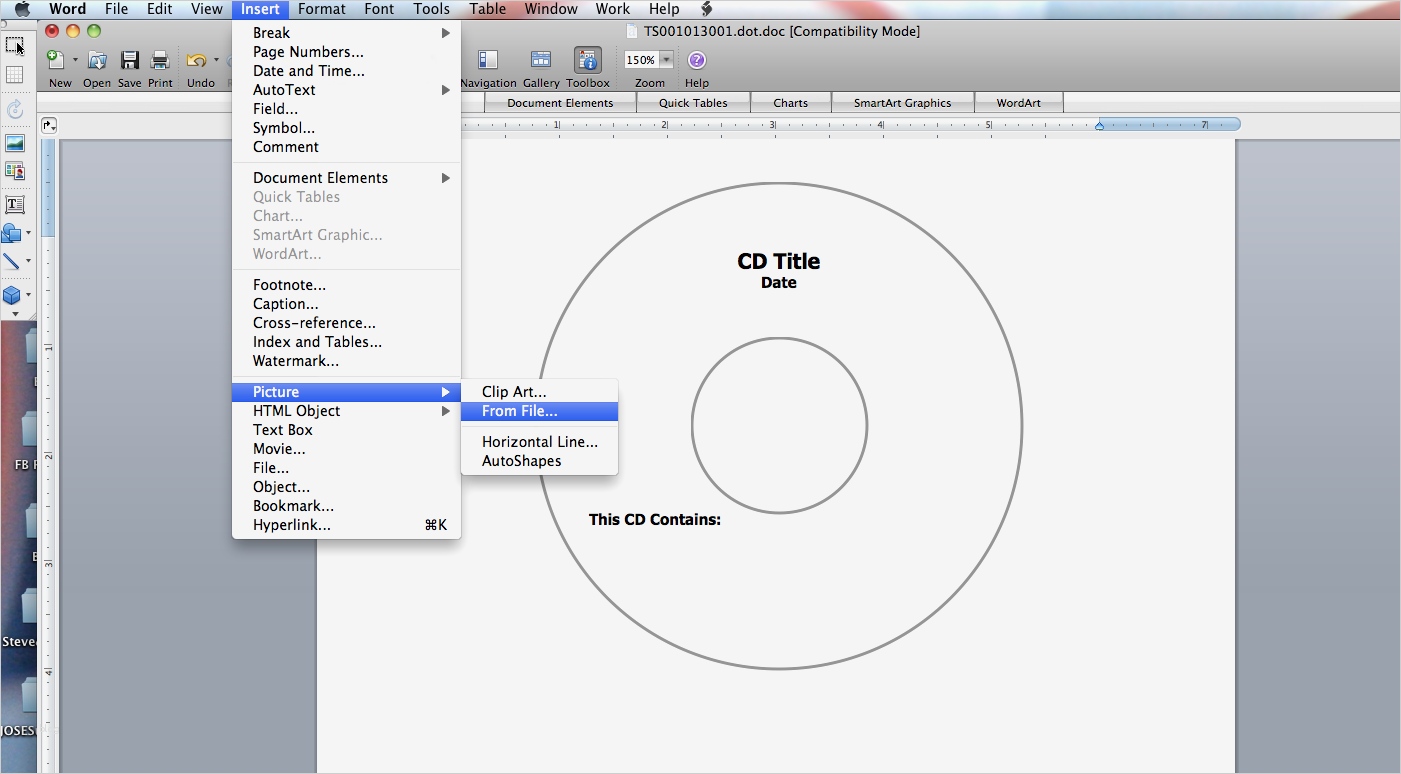
Task: Open the New document dropdown arrow
Action: (75, 60)
